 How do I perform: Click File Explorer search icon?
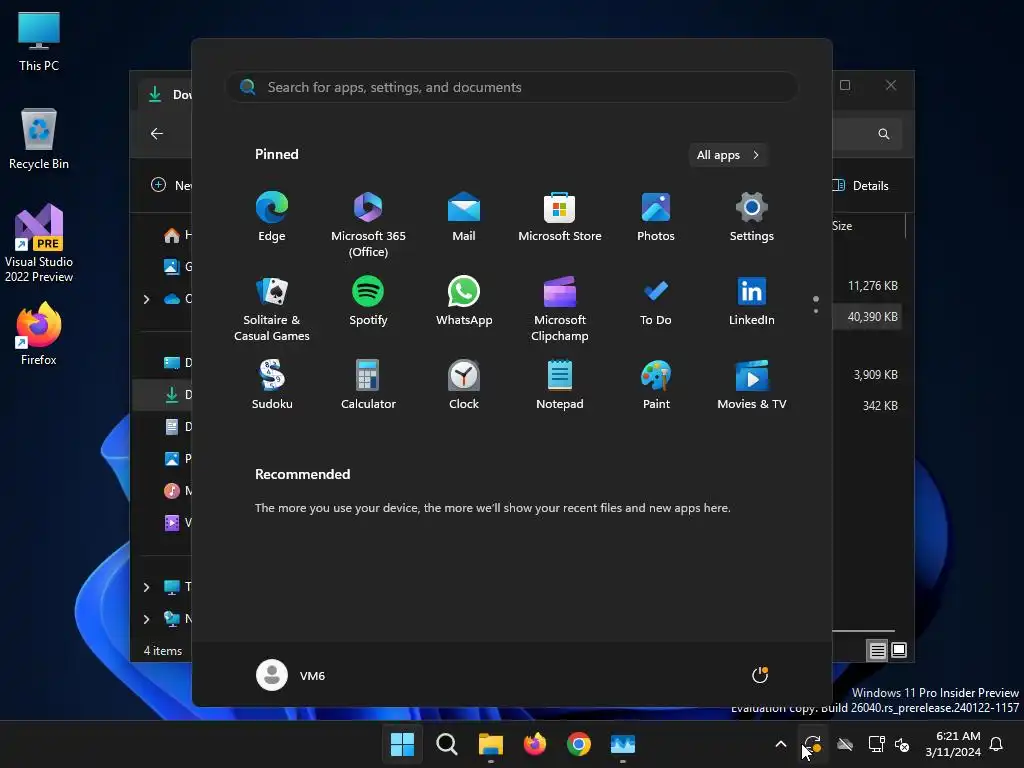click(x=884, y=134)
